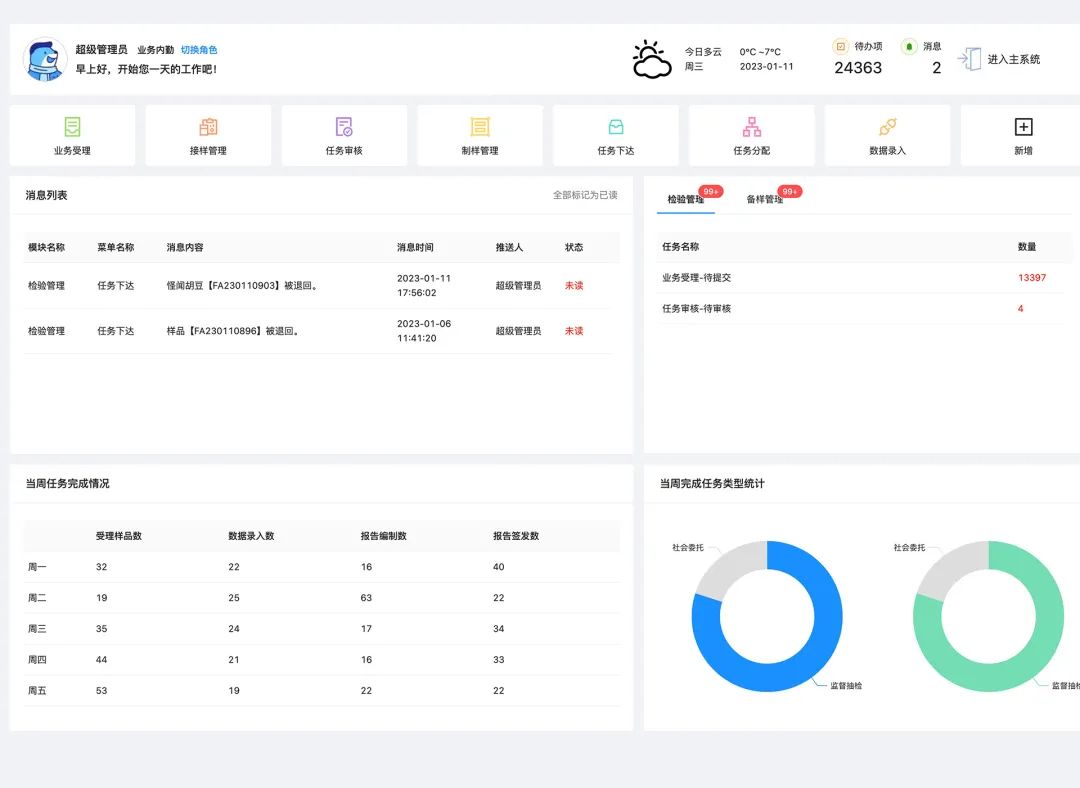Open the 业务受理 shortcut icon
This screenshot has height=788, width=1080.
pyautogui.click(x=72, y=127)
